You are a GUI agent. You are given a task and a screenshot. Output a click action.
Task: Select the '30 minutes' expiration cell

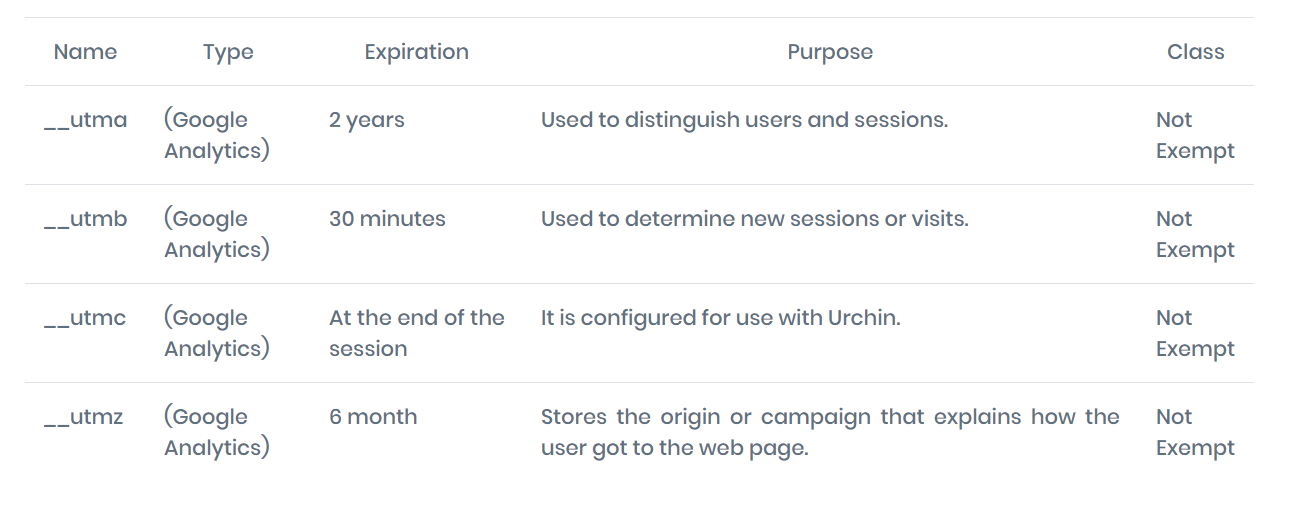387,219
